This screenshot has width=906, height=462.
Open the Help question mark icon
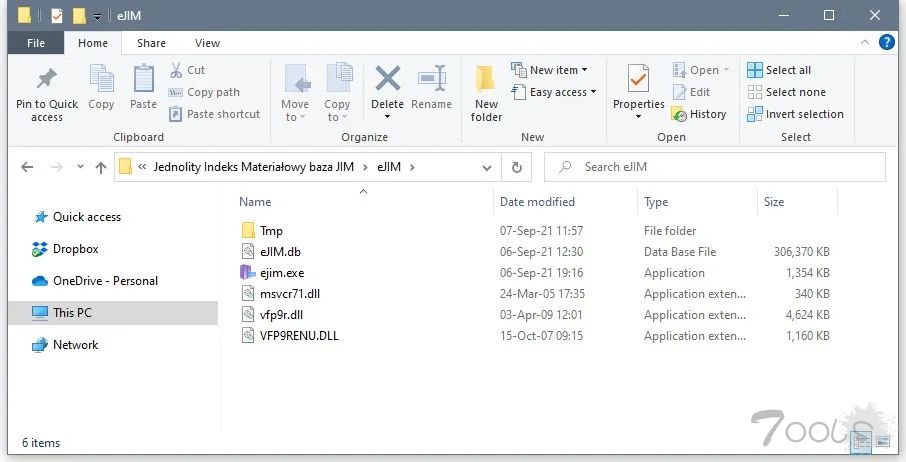(886, 42)
